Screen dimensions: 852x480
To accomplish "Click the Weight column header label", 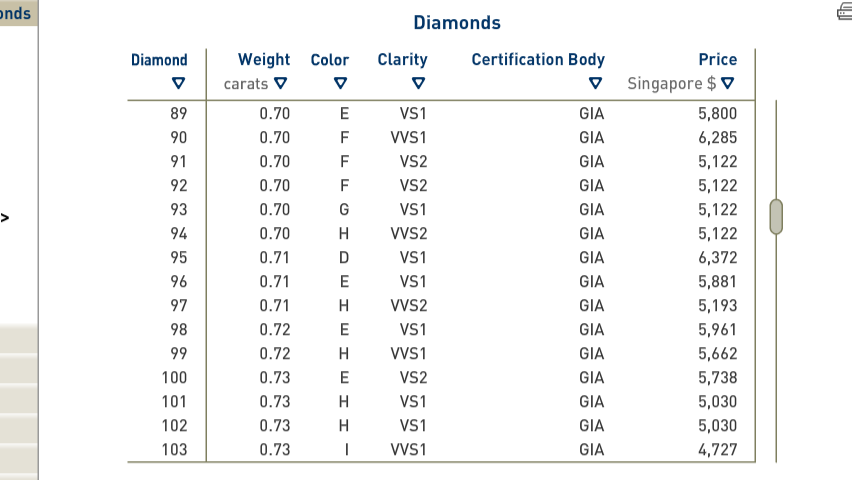I will (x=264, y=60).
